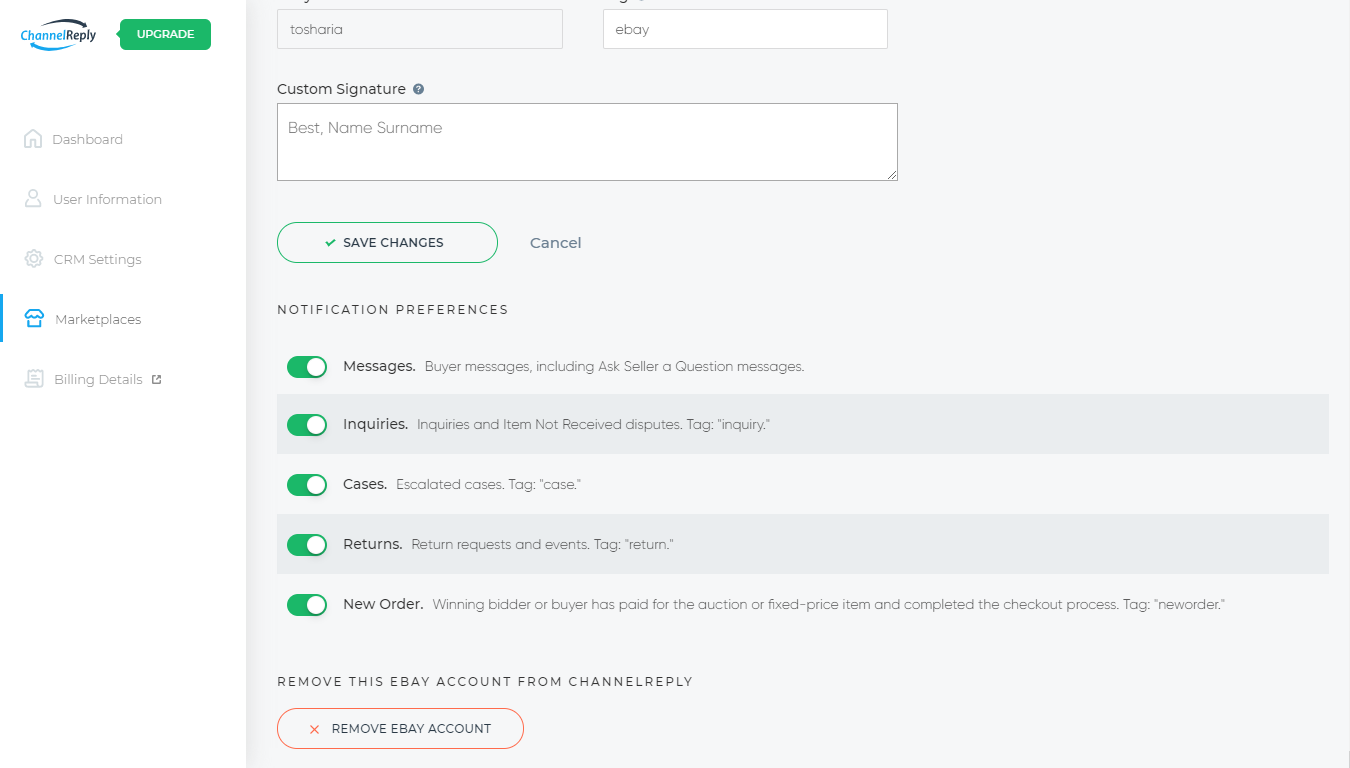1350x768 pixels.
Task: Click the Custom Signature text area
Action: point(587,142)
